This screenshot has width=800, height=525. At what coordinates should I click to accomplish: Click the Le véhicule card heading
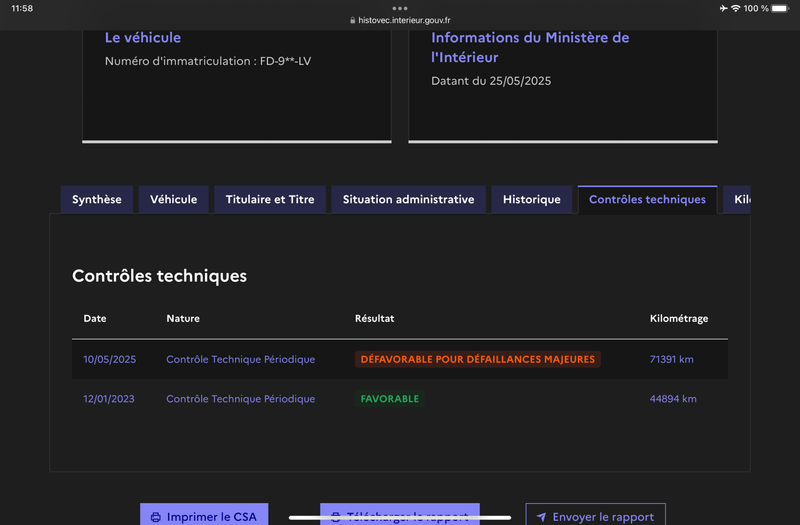coord(143,38)
